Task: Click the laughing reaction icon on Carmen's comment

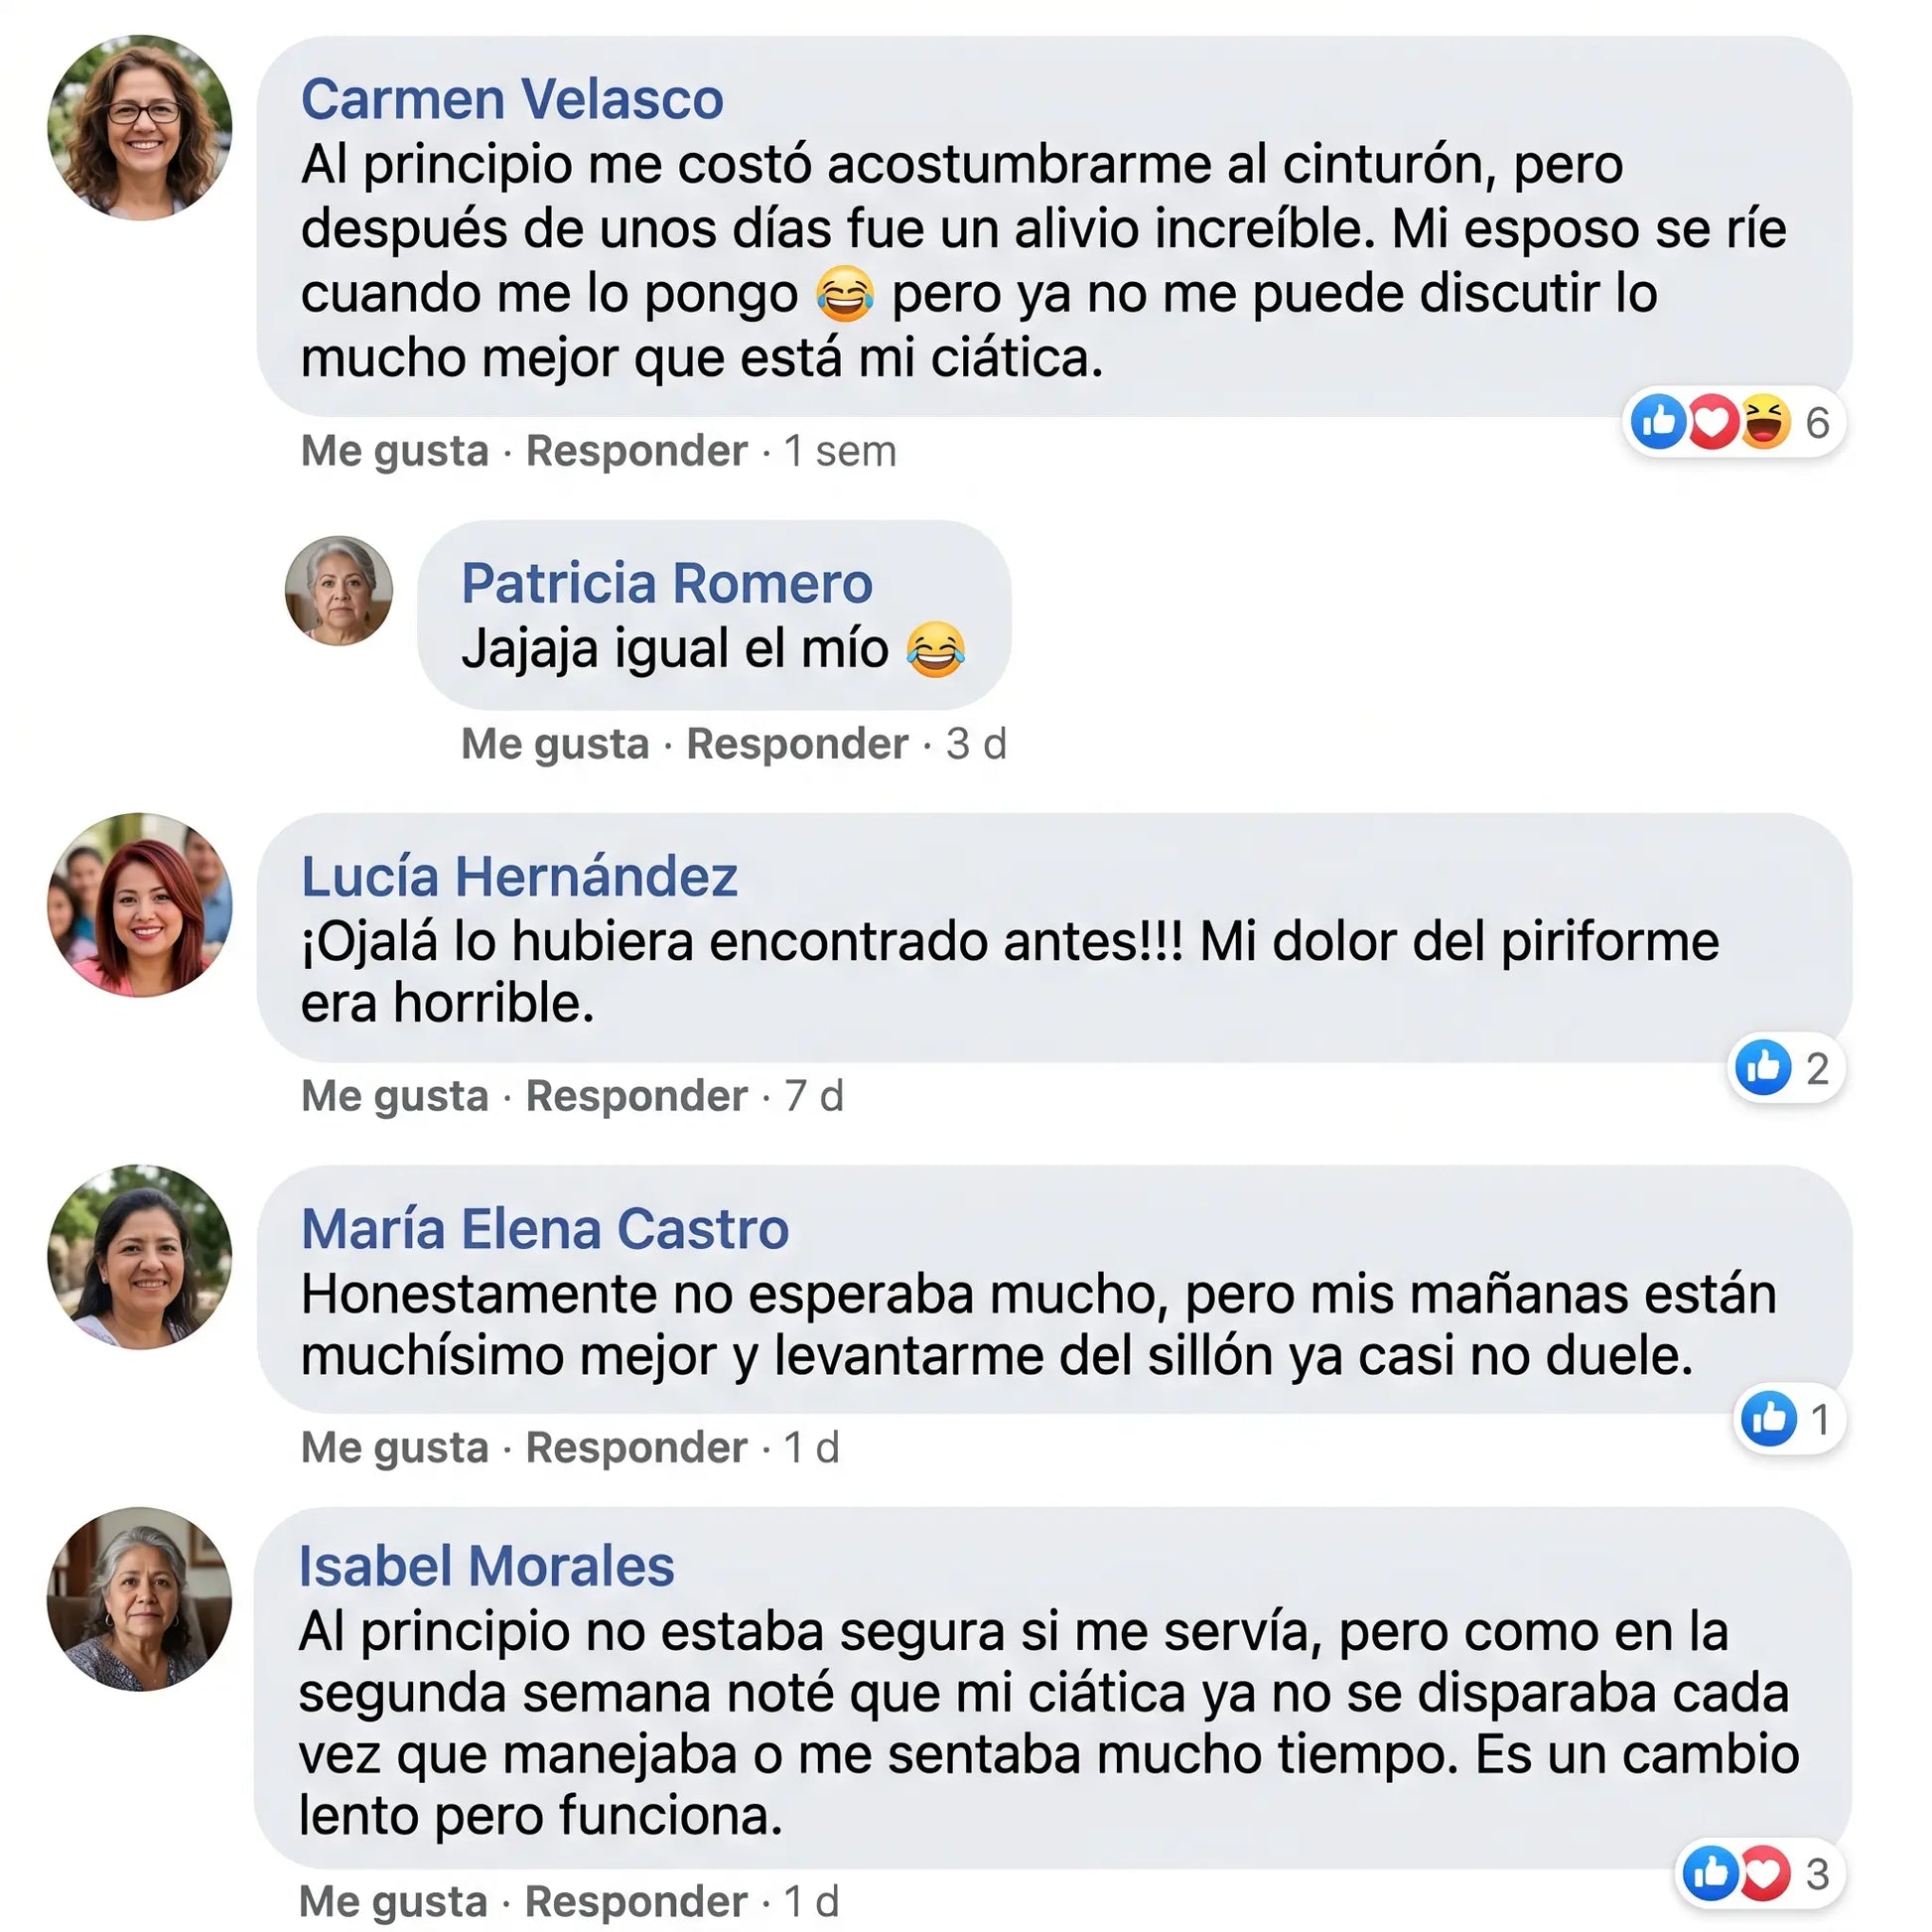Action: [x=1765, y=421]
